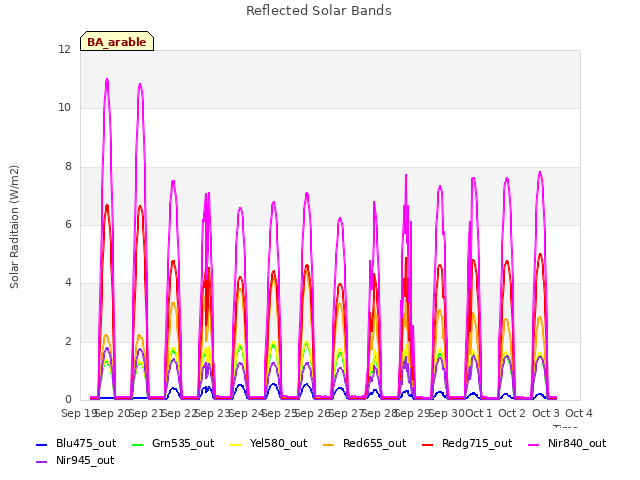Toggle the Redg715_out legend entry
The height and width of the screenshot is (480, 640).
(467, 444)
